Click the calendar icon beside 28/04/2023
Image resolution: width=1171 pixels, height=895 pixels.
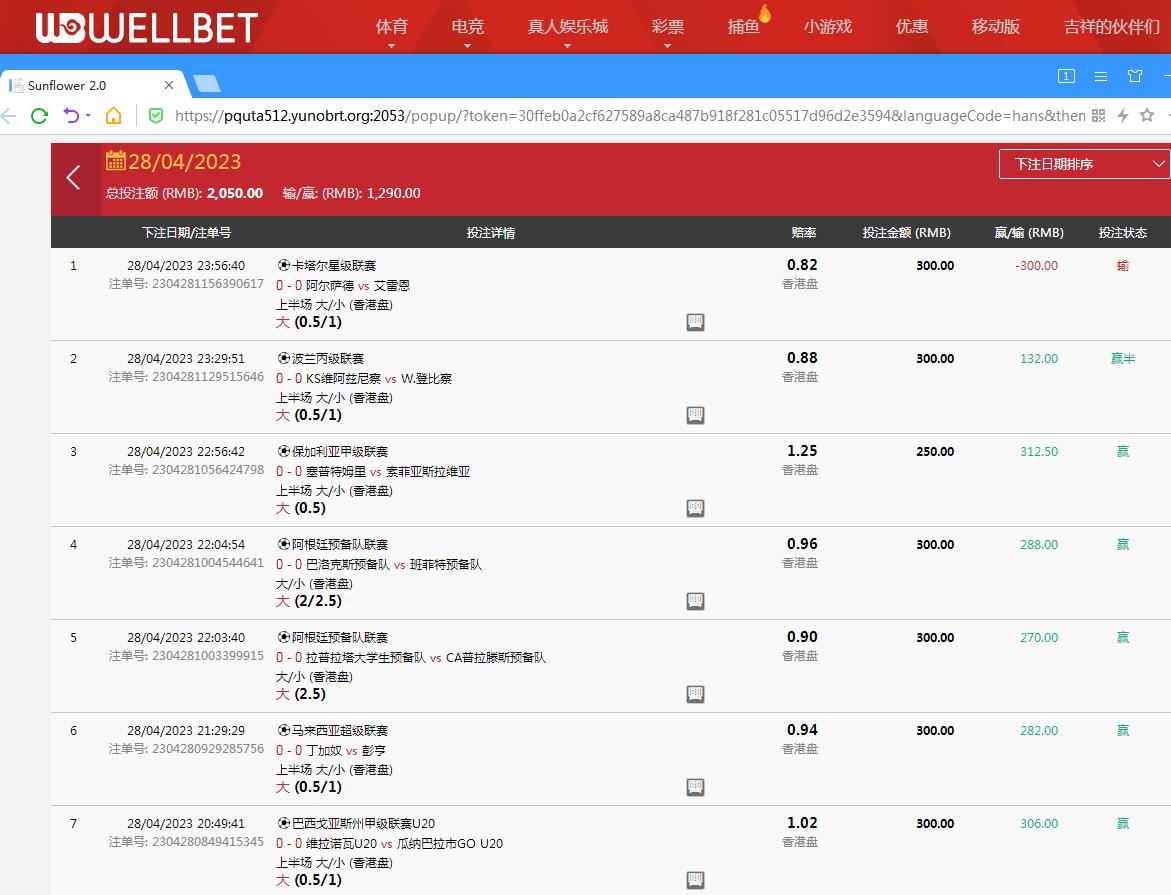115,161
